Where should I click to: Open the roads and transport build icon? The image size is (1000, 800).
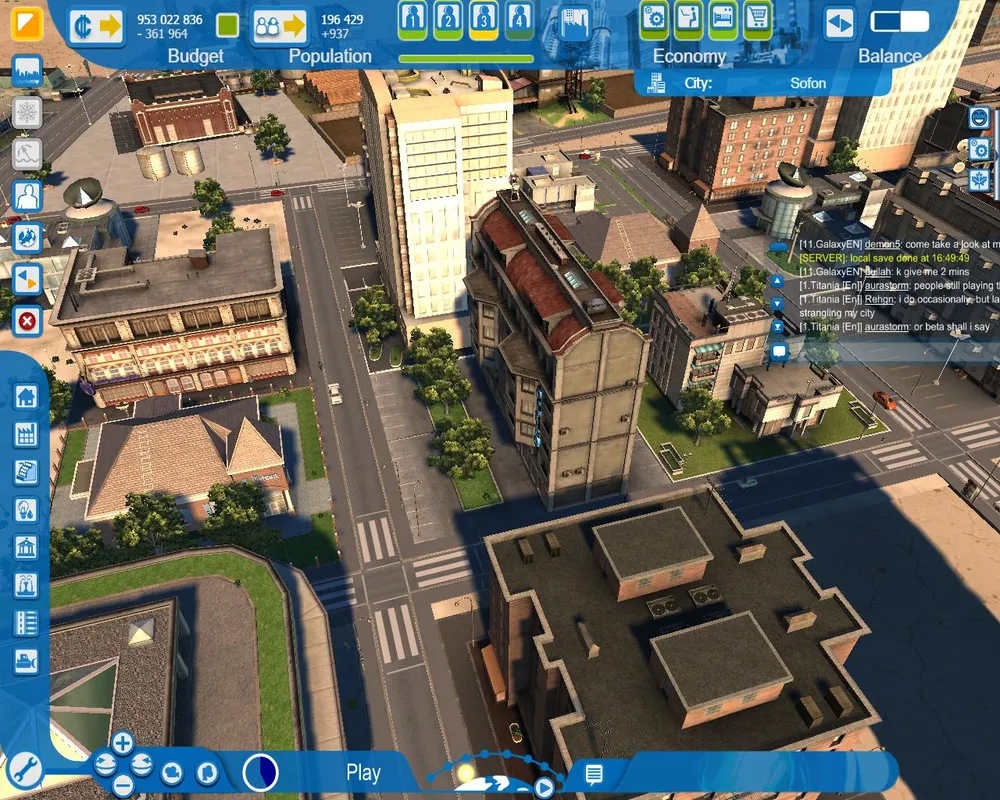pos(26,472)
